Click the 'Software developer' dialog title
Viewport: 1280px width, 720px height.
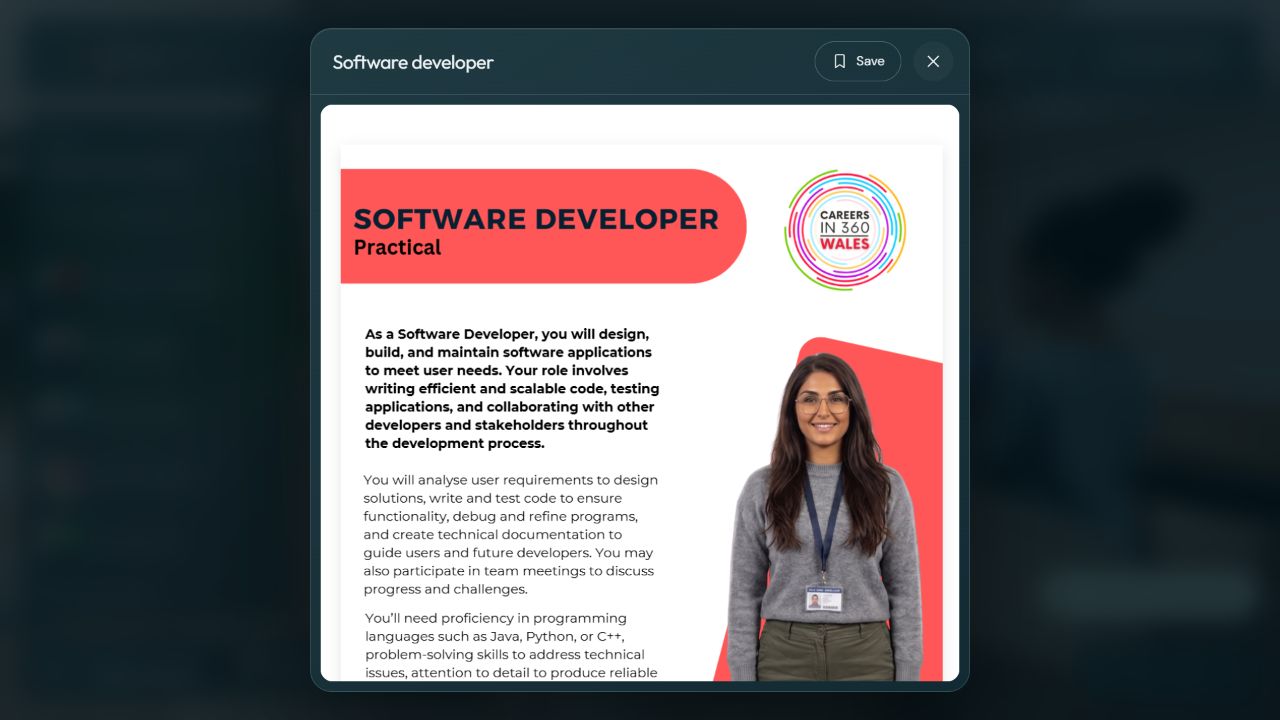413,62
